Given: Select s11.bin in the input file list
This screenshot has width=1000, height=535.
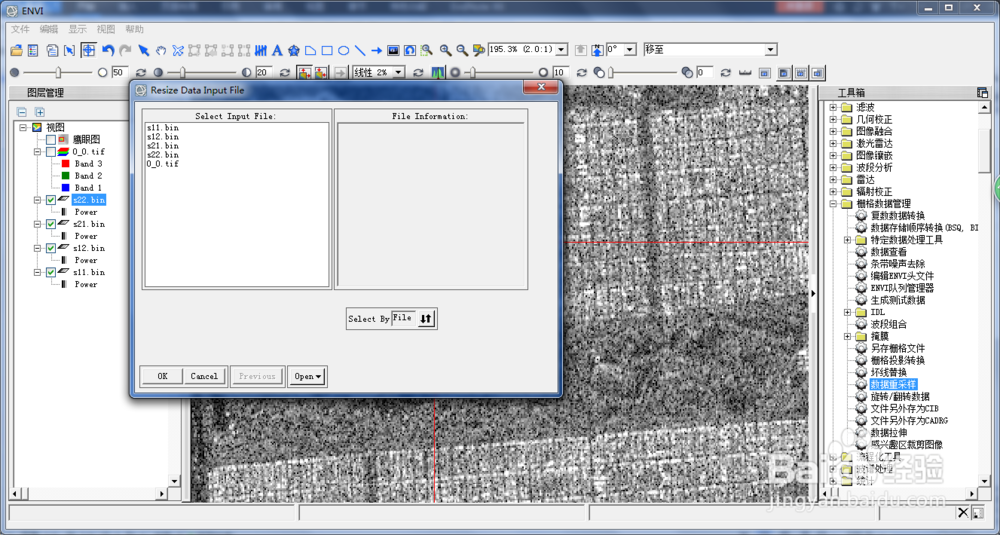Looking at the screenshot, I should click(163, 128).
